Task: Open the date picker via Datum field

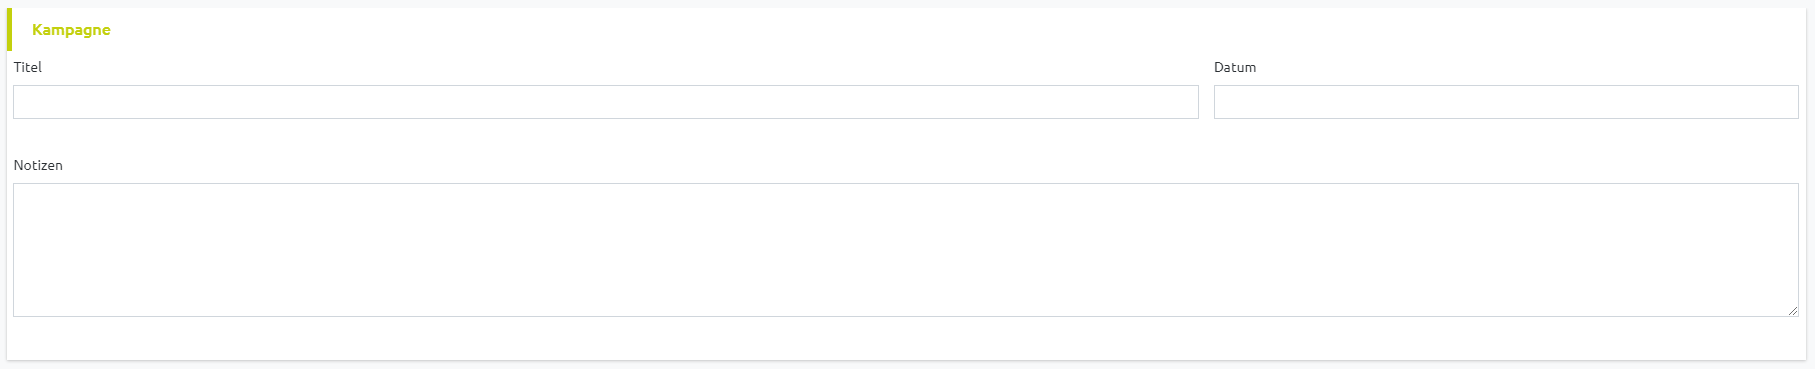Action: click(1506, 102)
